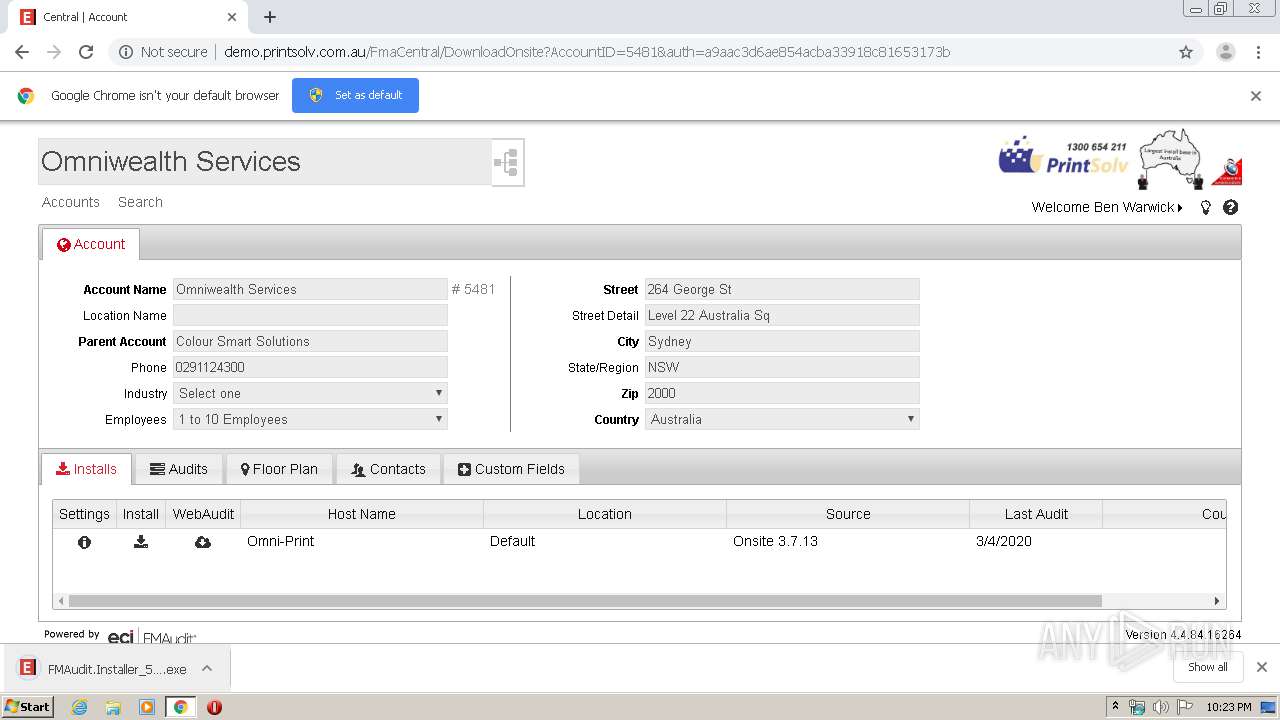Open media player taskbar icon

coord(147,707)
